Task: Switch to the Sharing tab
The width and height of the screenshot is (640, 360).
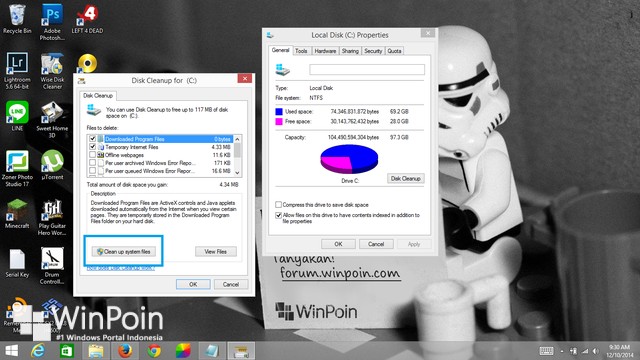Action: (350, 51)
